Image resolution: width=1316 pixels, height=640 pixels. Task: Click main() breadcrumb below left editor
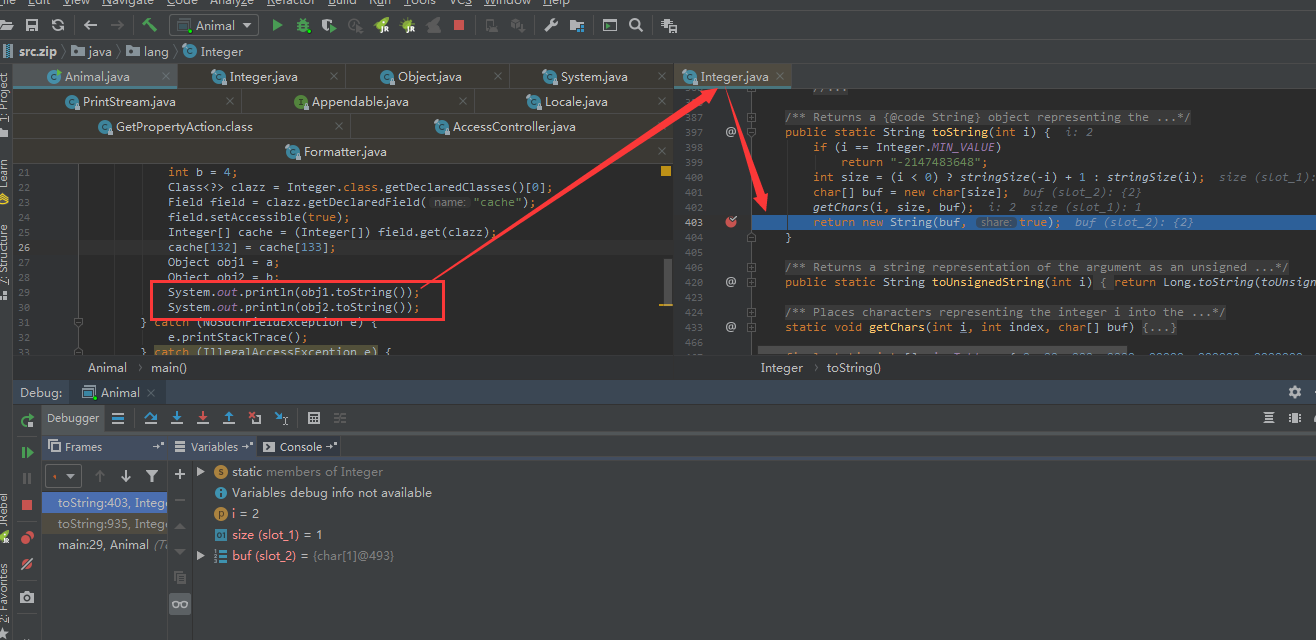click(x=168, y=367)
